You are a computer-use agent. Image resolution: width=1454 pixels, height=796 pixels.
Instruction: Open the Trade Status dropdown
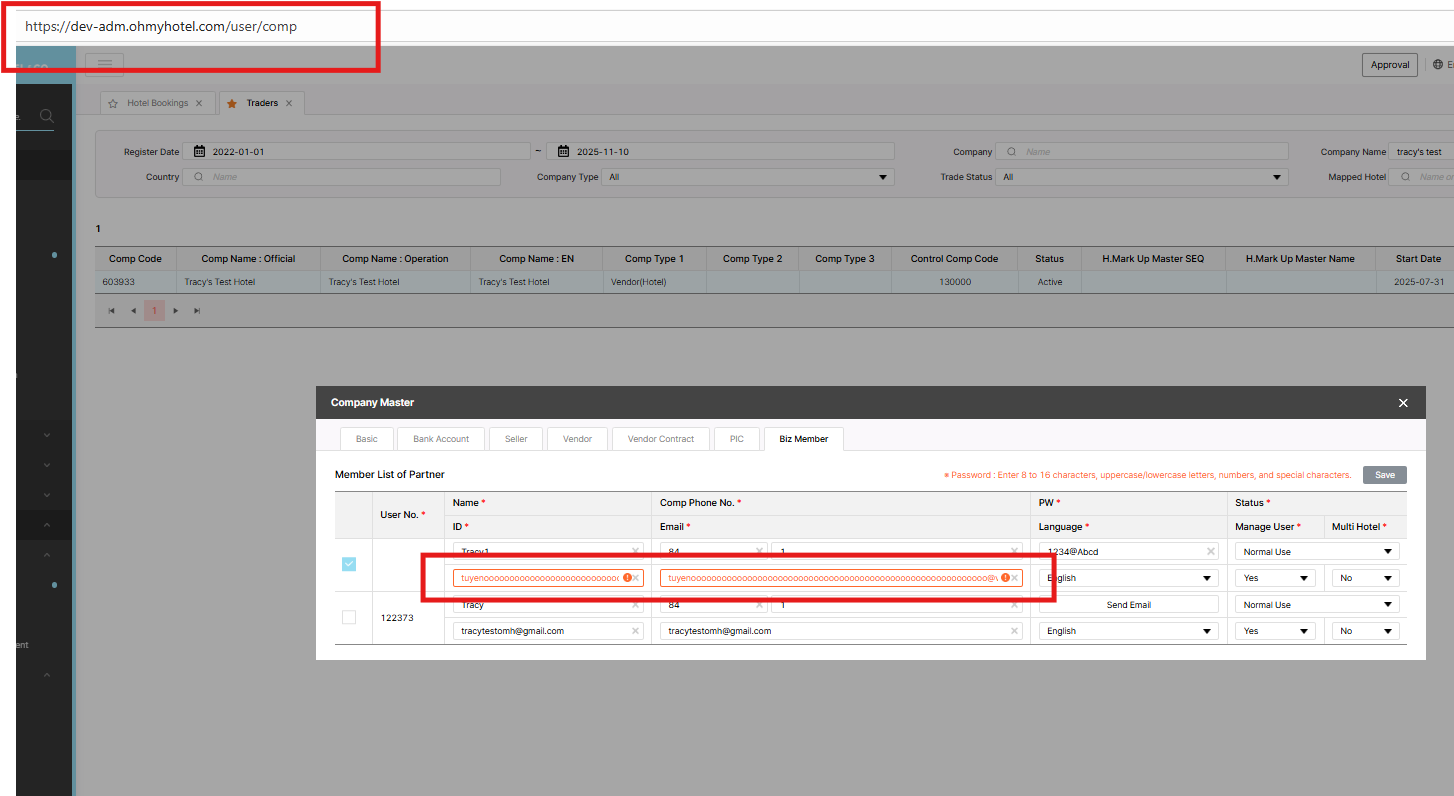click(x=1141, y=177)
